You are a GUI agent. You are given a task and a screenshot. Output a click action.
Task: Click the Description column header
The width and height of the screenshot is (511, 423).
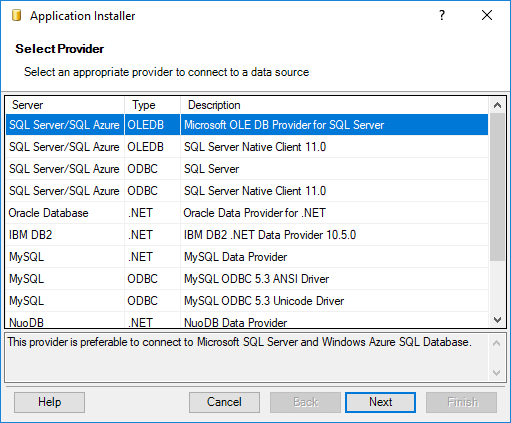334,105
